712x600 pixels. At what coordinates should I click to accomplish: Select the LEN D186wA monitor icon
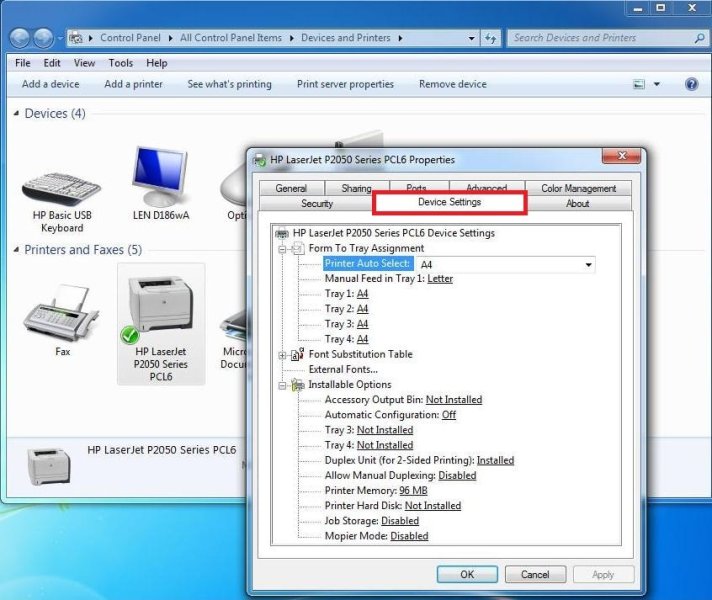(160, 176)
